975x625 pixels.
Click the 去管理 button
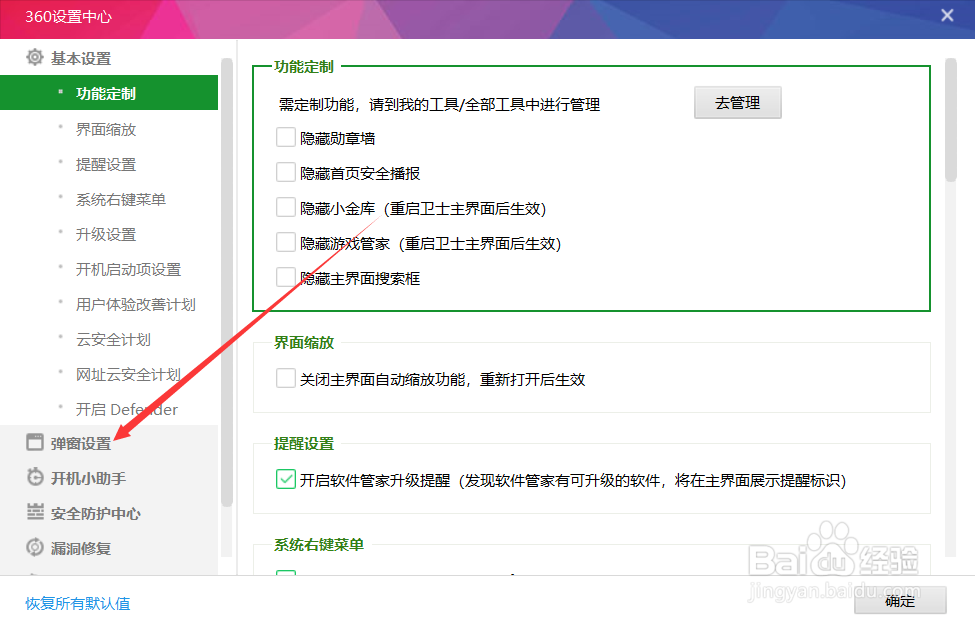(738, 102)
